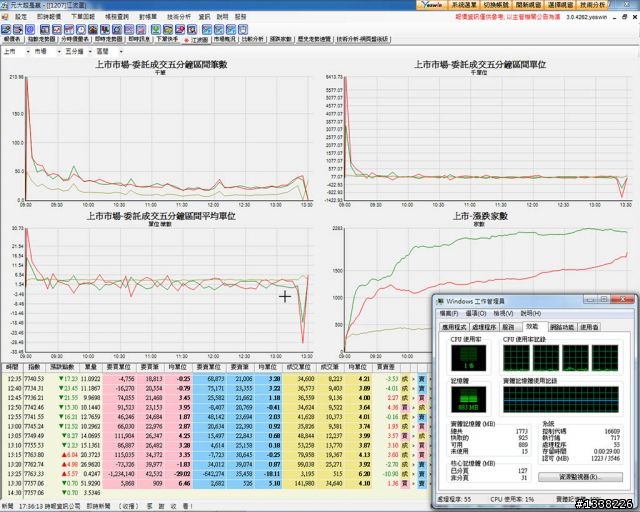Click the 上市市場-委託成交五分鐘區間筆數 chart title
The height and width of the screenshot is (512, 640).
(x=161, y=64)
